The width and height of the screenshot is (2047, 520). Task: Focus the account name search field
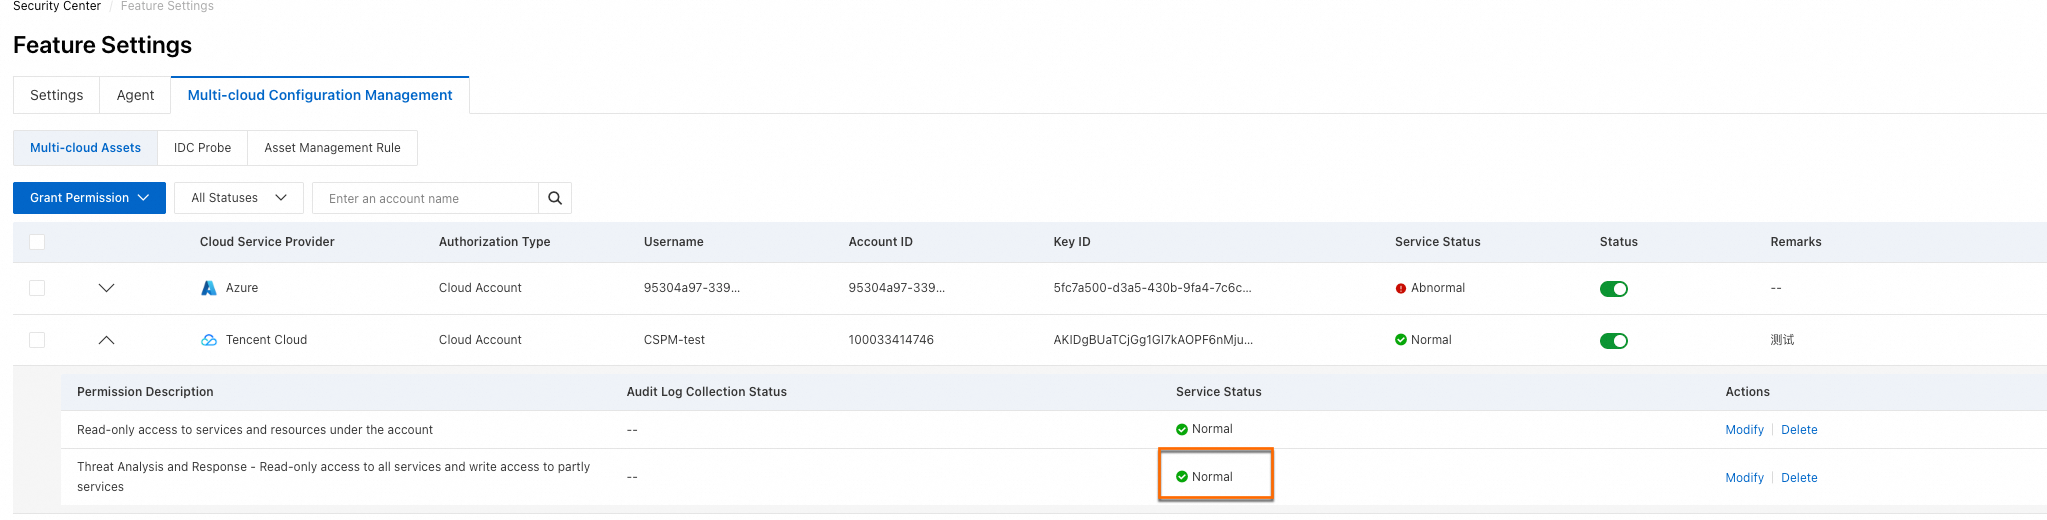click(425, 198)
